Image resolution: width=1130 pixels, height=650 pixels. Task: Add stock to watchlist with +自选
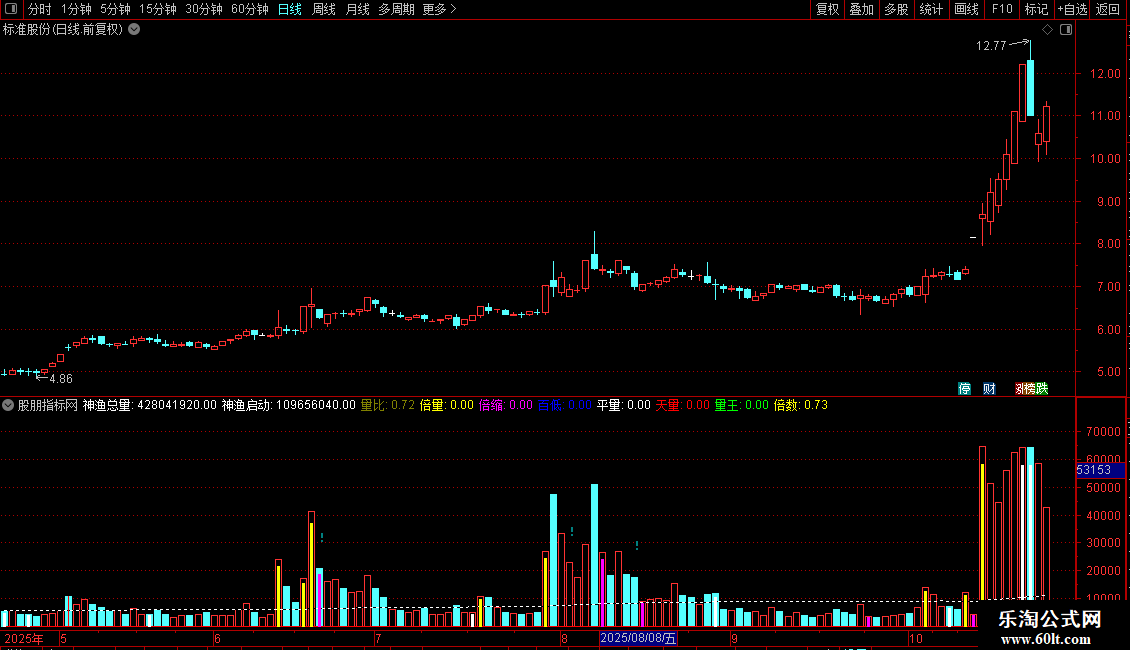(1072, 9)
